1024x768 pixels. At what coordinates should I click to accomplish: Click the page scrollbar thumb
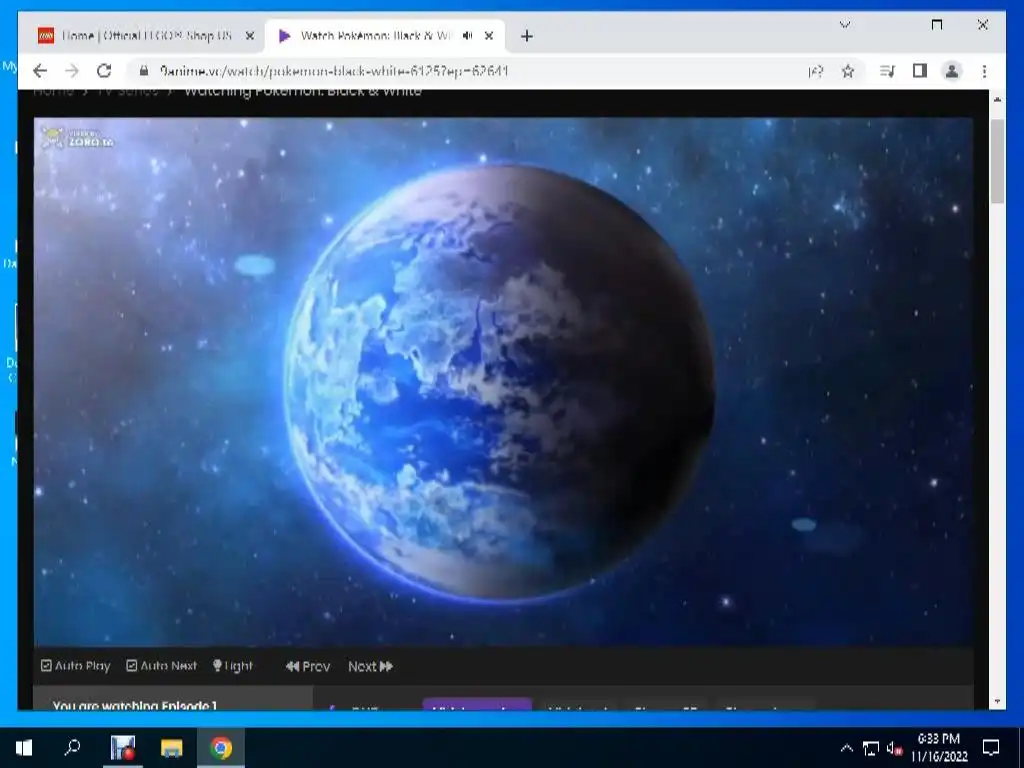tap(997, 161)
